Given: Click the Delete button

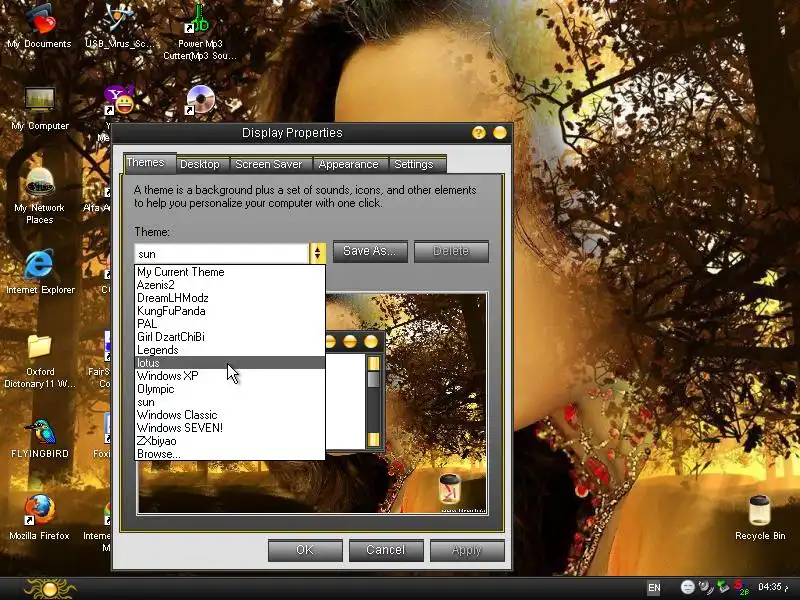Looking at the screenshot, I should tap(451, 251).
